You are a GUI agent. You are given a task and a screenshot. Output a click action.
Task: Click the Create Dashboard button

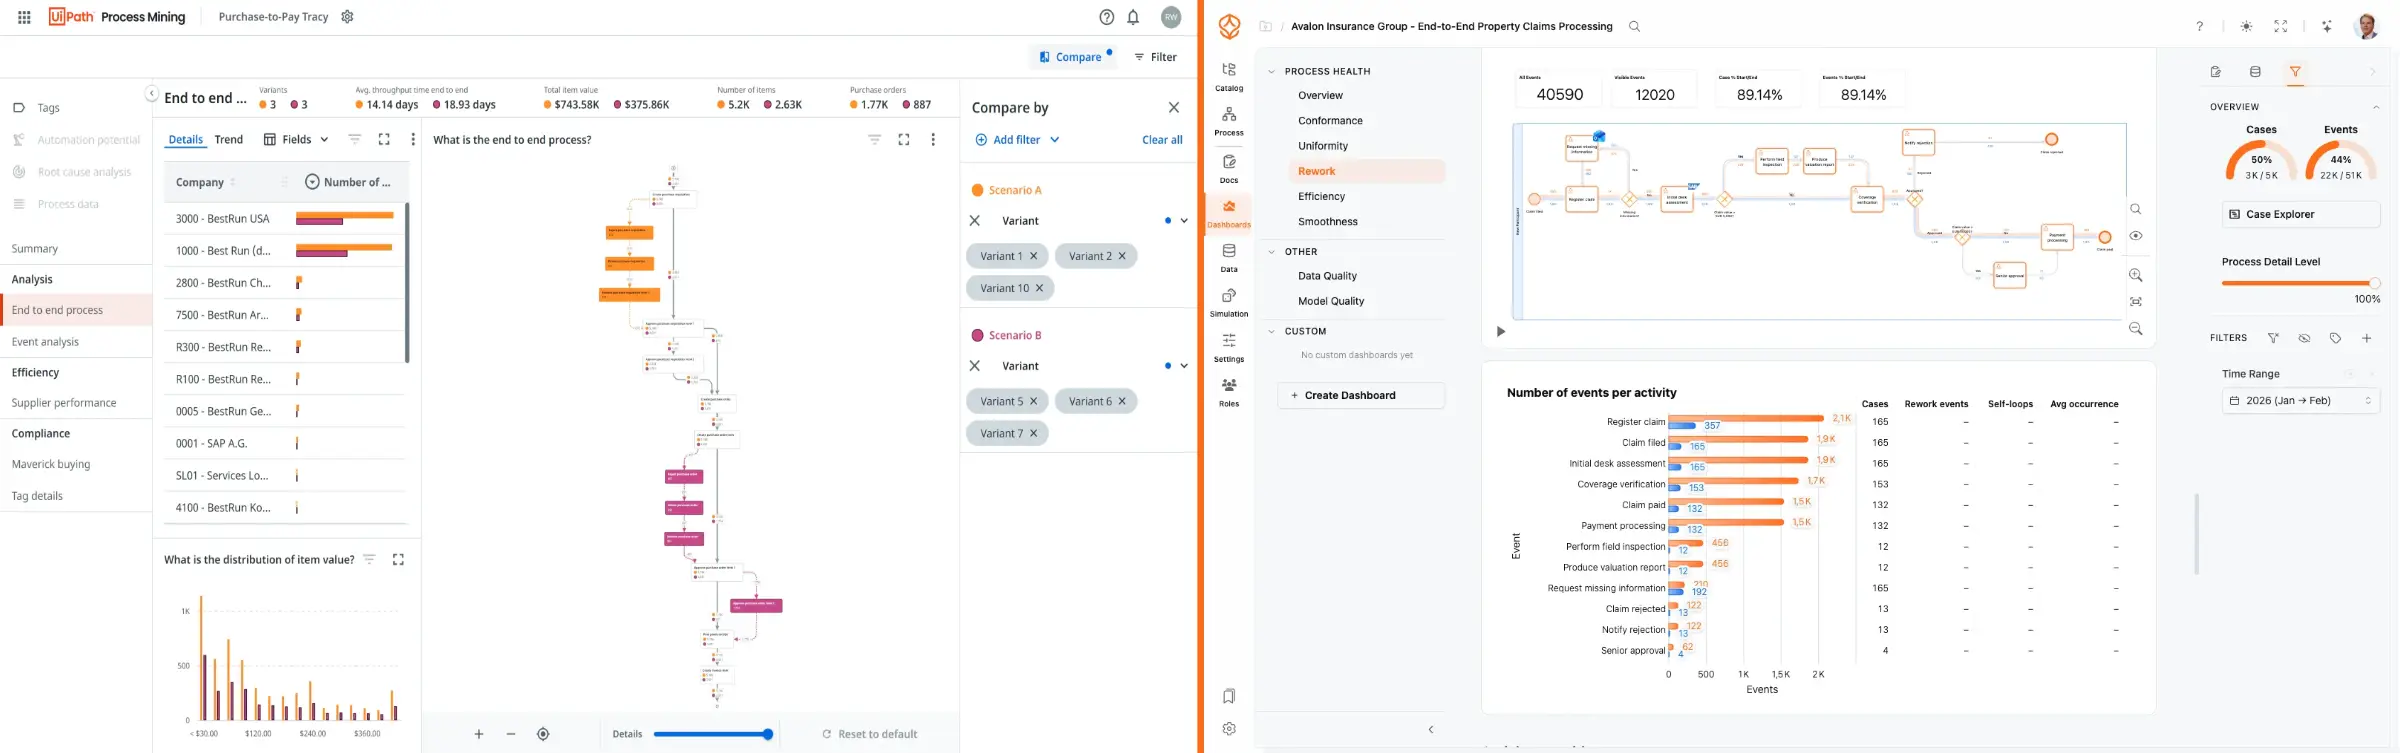coord(1361,396)
